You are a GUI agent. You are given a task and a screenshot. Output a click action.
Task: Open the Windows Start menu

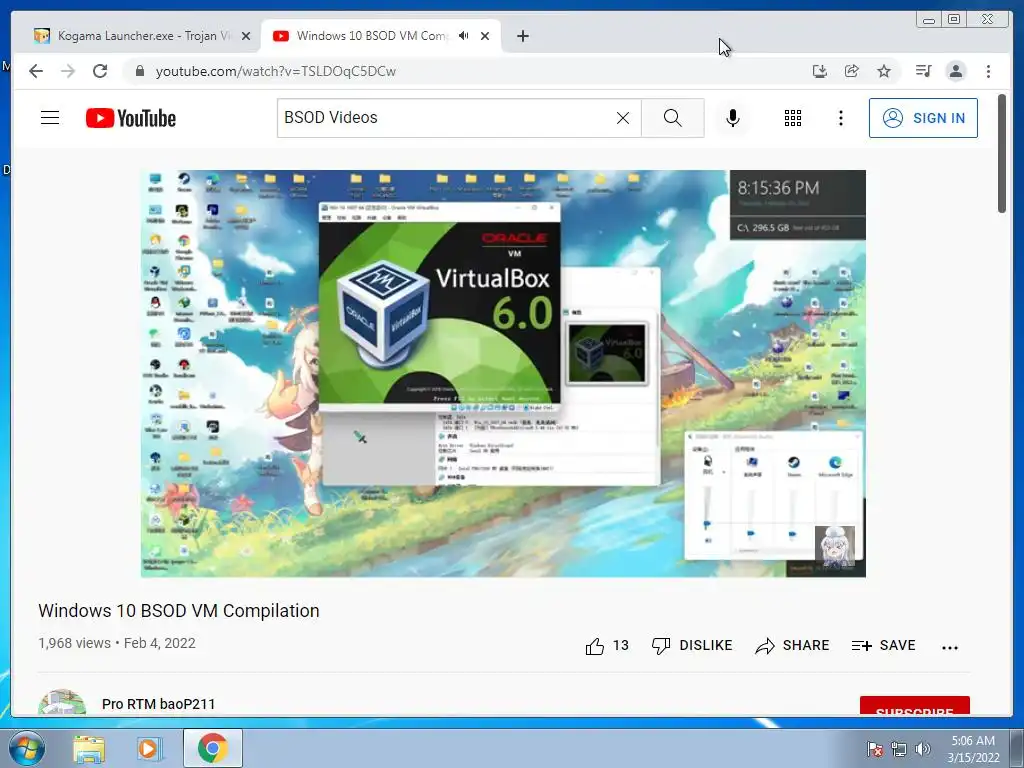pos(26,748)
